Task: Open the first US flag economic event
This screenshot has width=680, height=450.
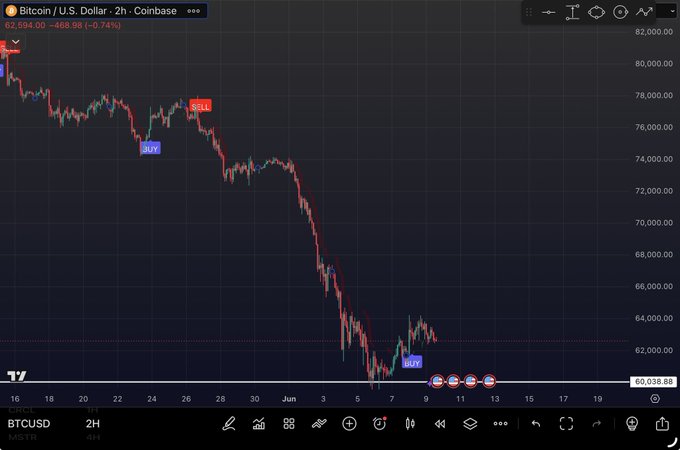Action: tap(438, 382)
